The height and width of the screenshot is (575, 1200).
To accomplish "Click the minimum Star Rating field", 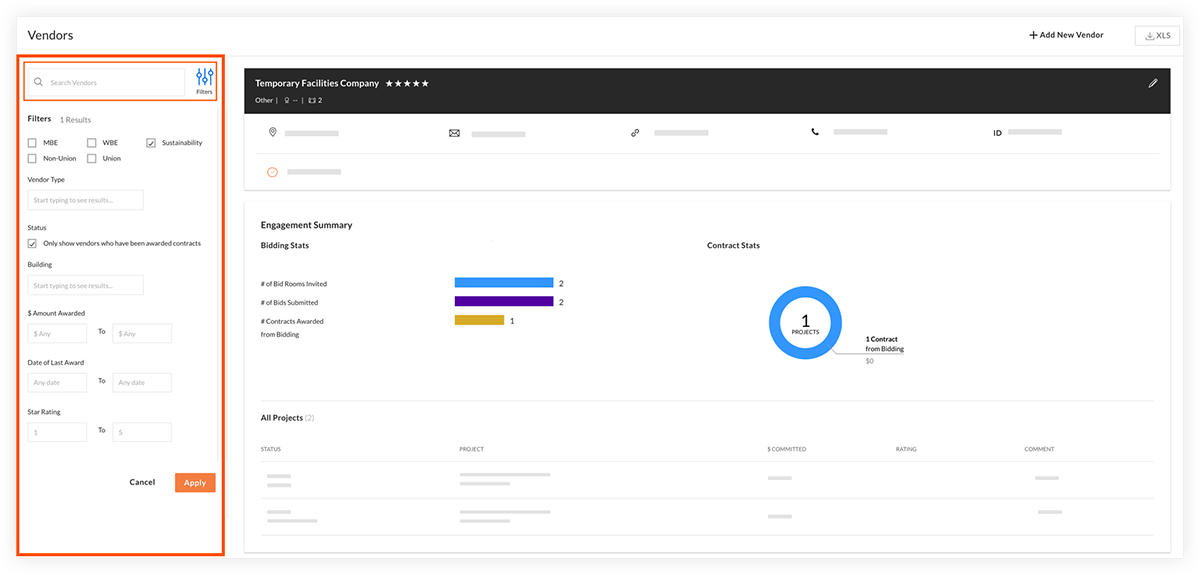I will pyautogui.click(x=57, y=432).
